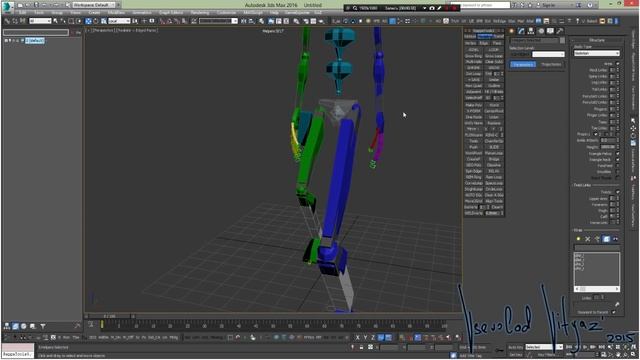The height and width of the screenshot is (360, 640).
Task: Open the Edit menu
Action: click(22, 13)
